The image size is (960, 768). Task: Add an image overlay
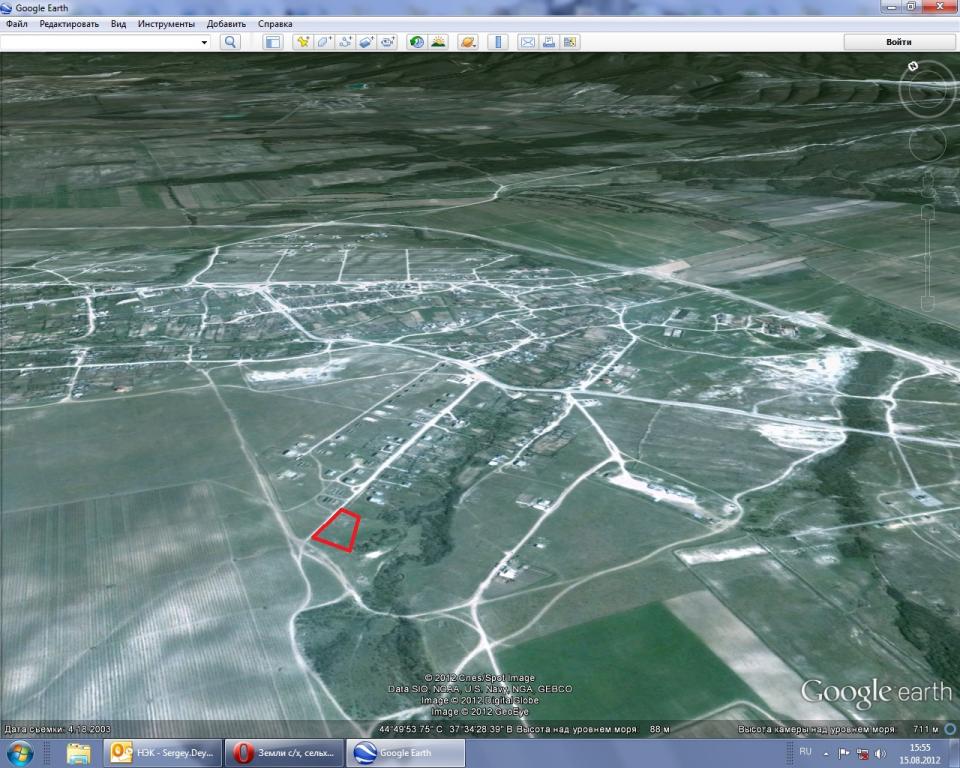pyautogui.click(x=366, y=42)
